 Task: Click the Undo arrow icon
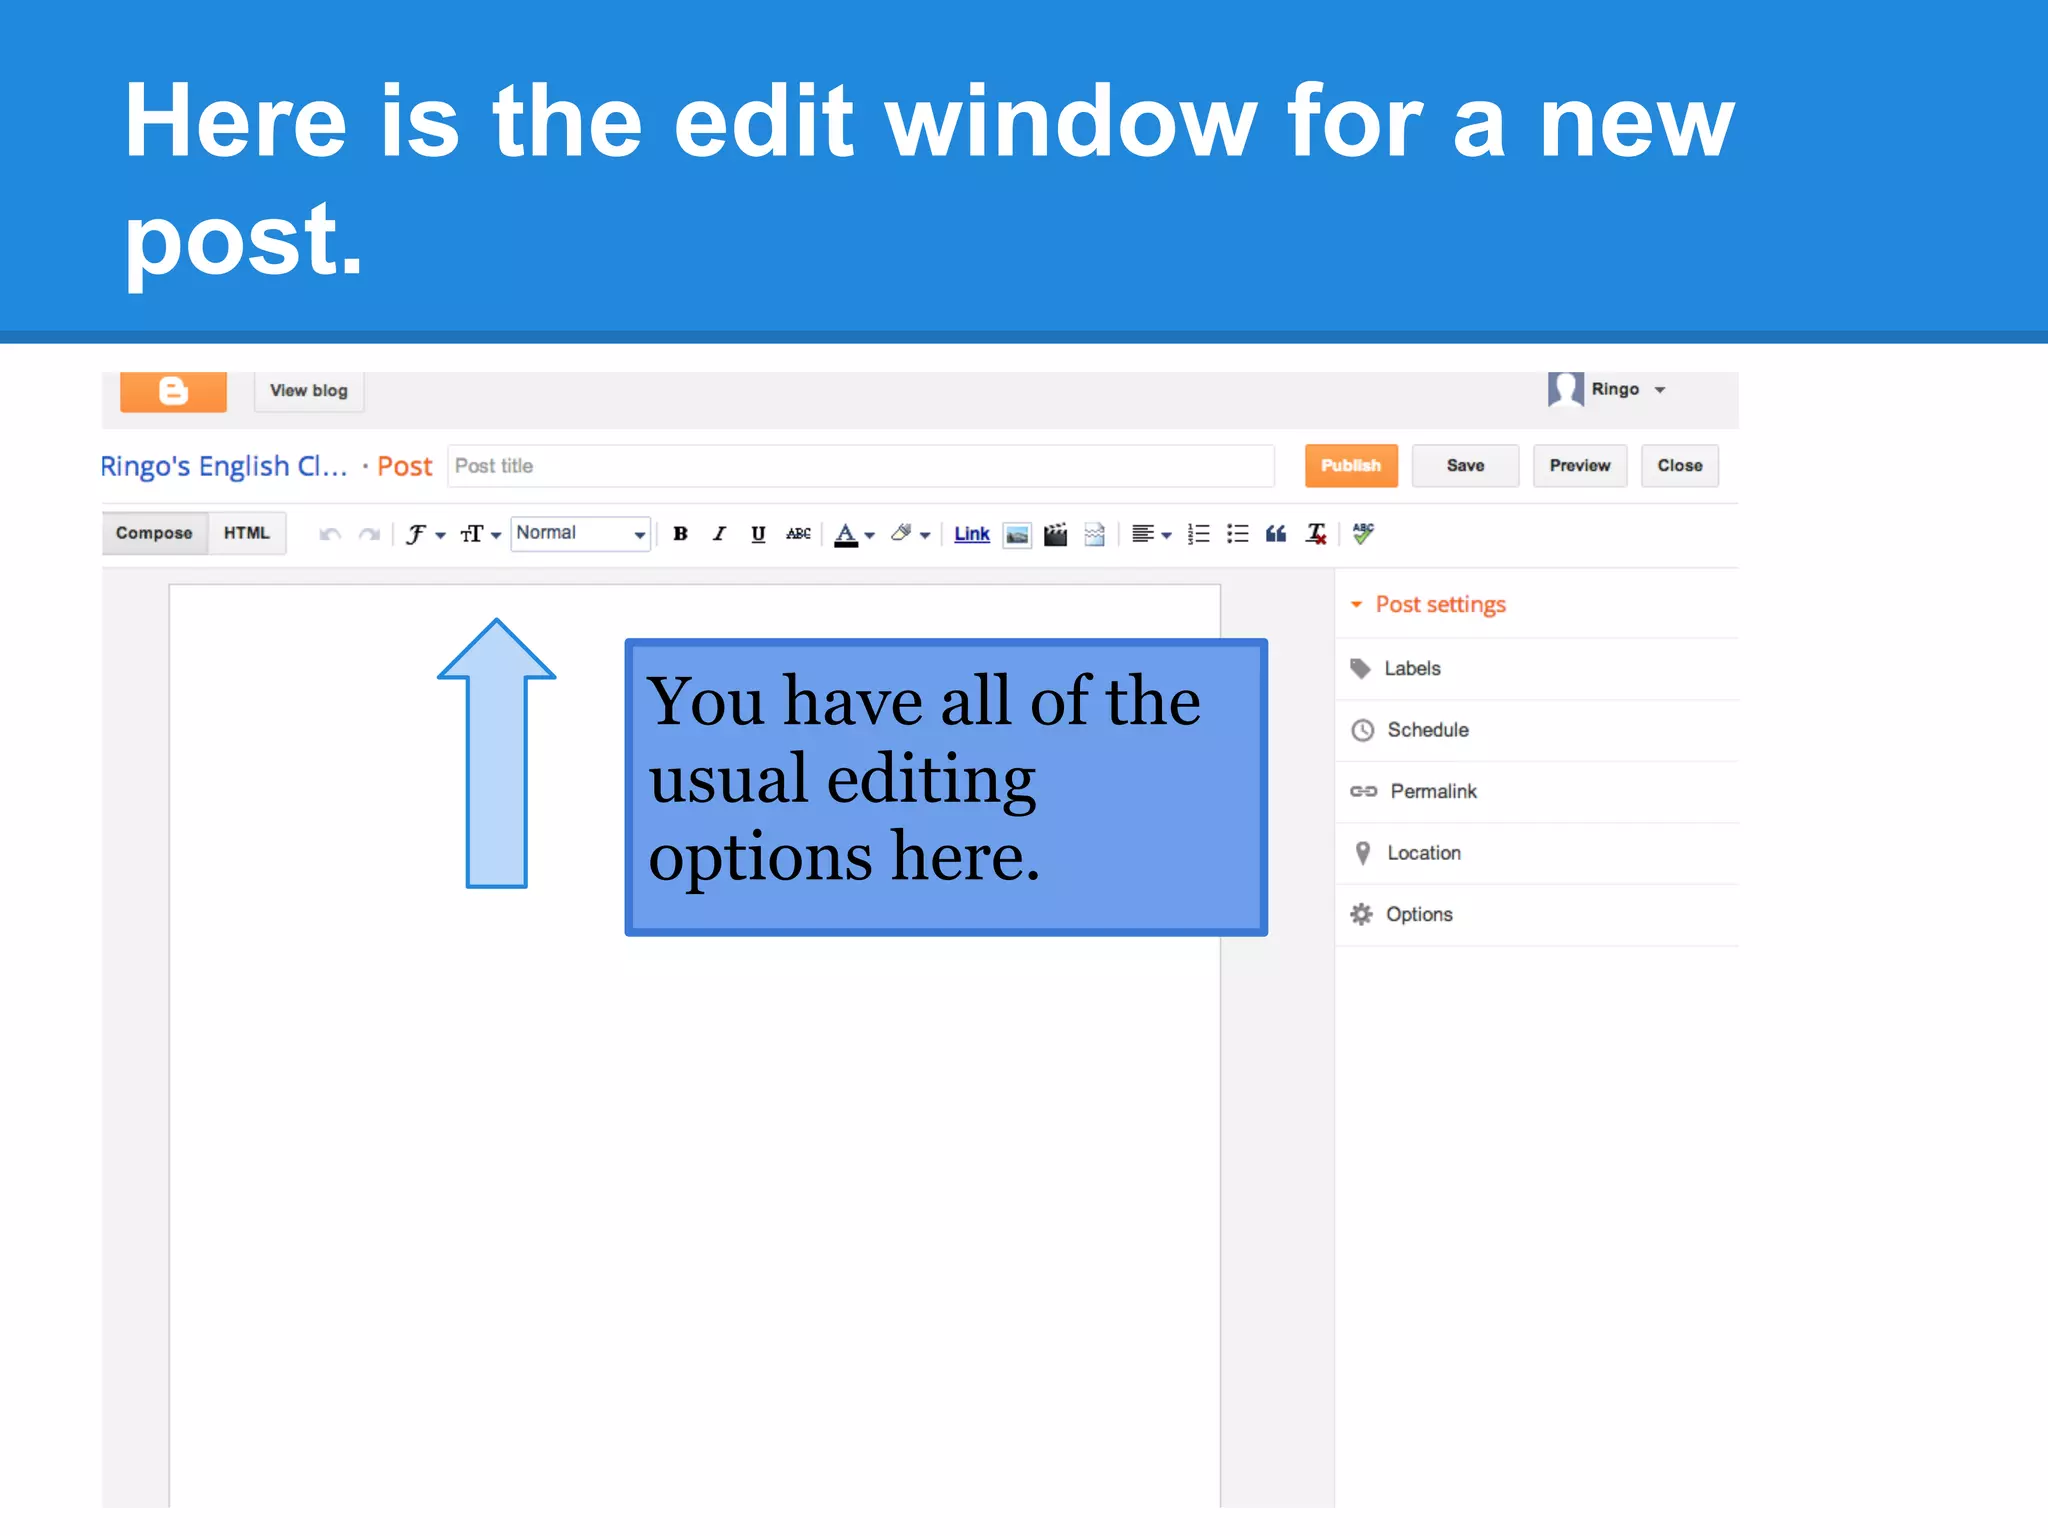coord(330,534)
